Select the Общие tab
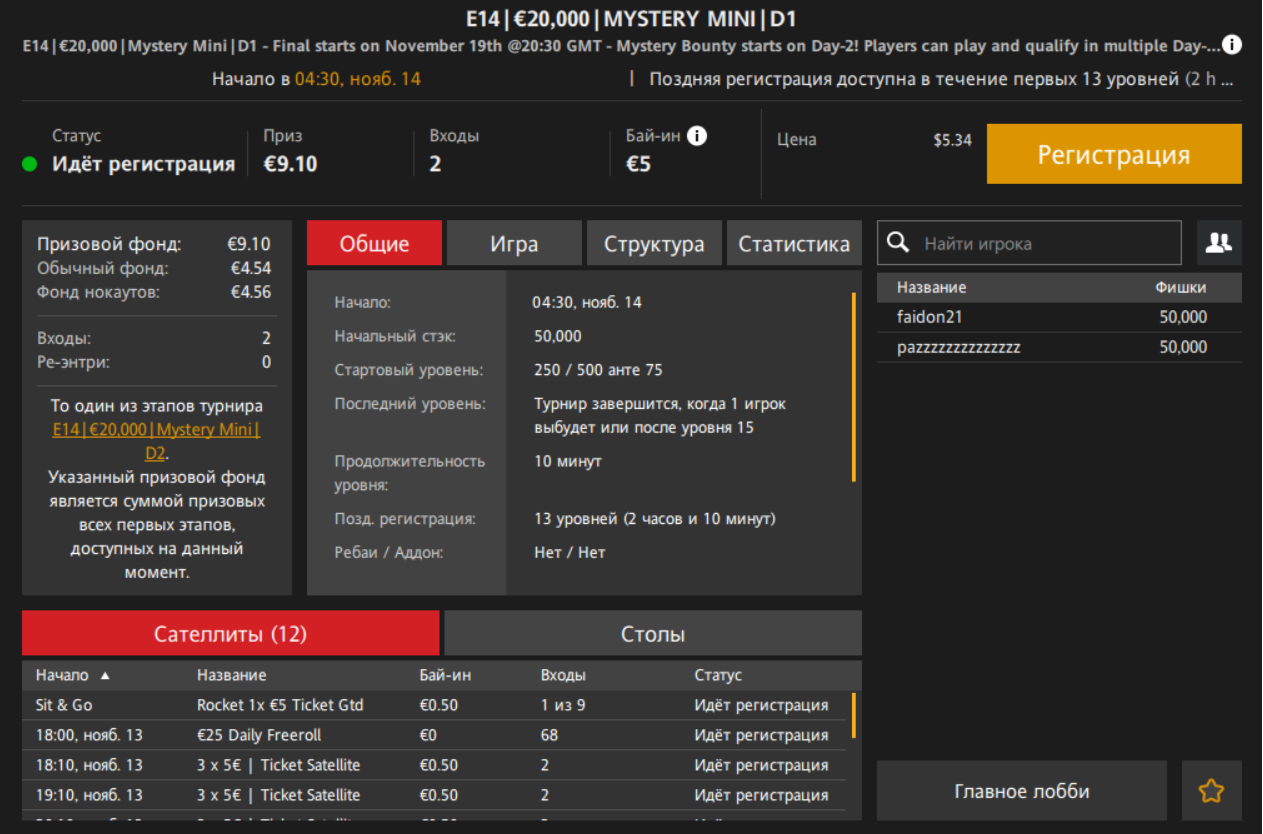 (374, 244)
